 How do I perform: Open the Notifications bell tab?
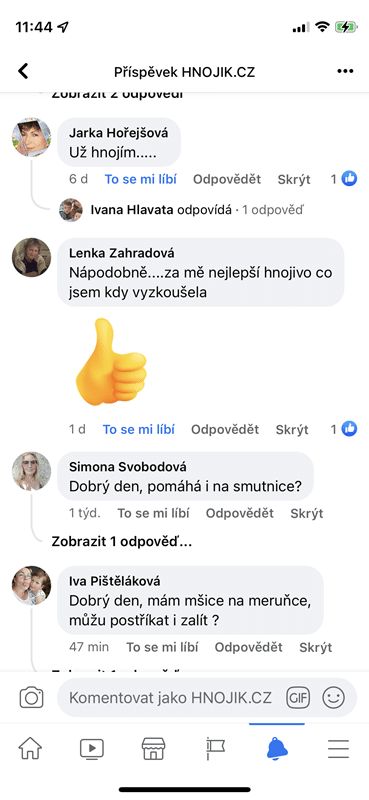point(277,748)
